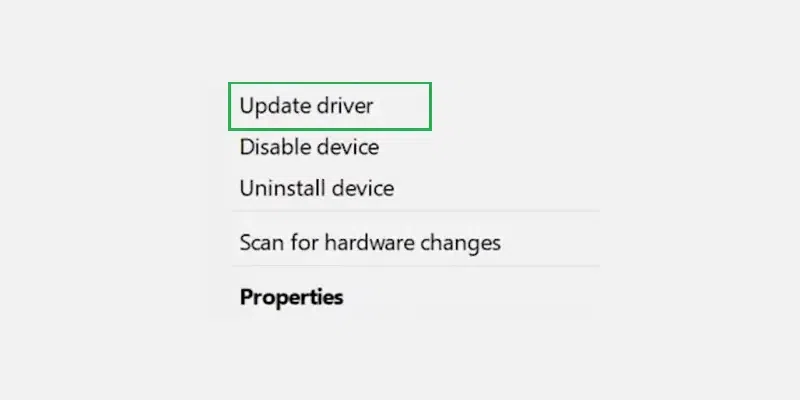The width and height of the screenshot is (800, 400).
Task: Click the word Uninstall in Uninstall device
Action: point(283,188)
